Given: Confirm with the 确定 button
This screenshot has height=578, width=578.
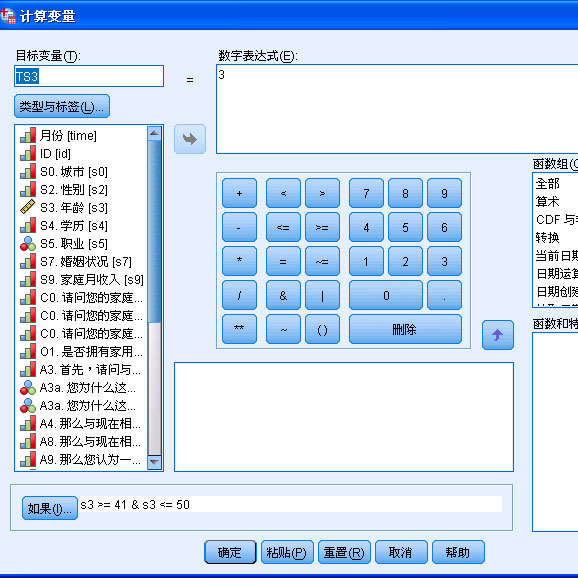Looking at the screenshot, I should [230, 552].
